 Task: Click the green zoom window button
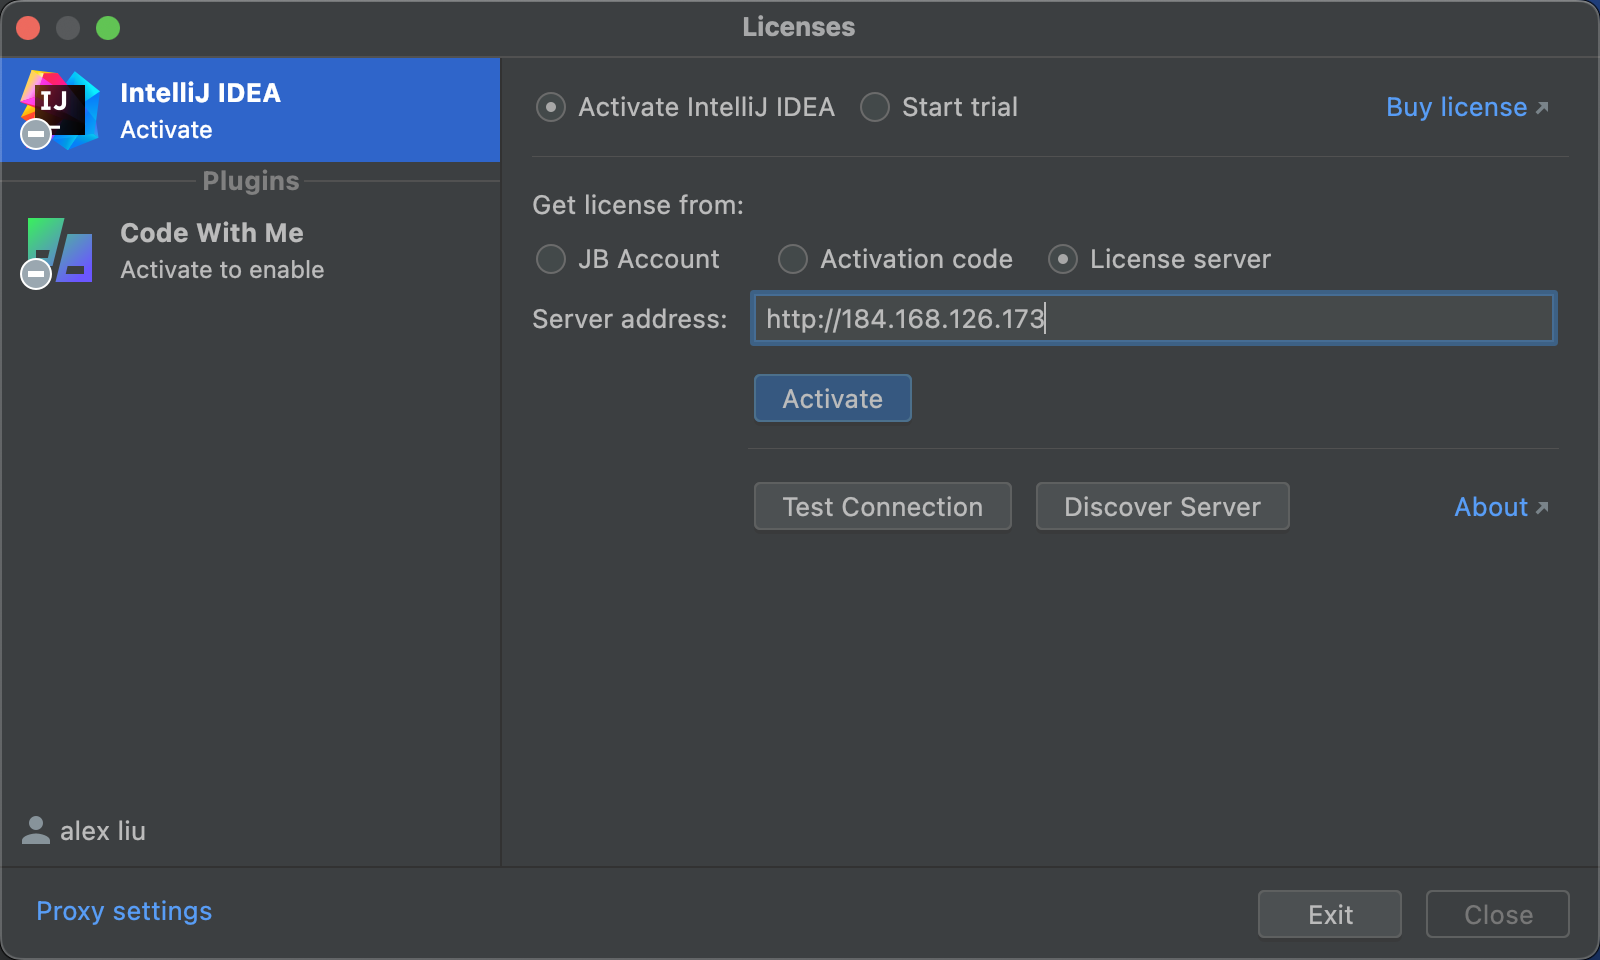point(108,28)
